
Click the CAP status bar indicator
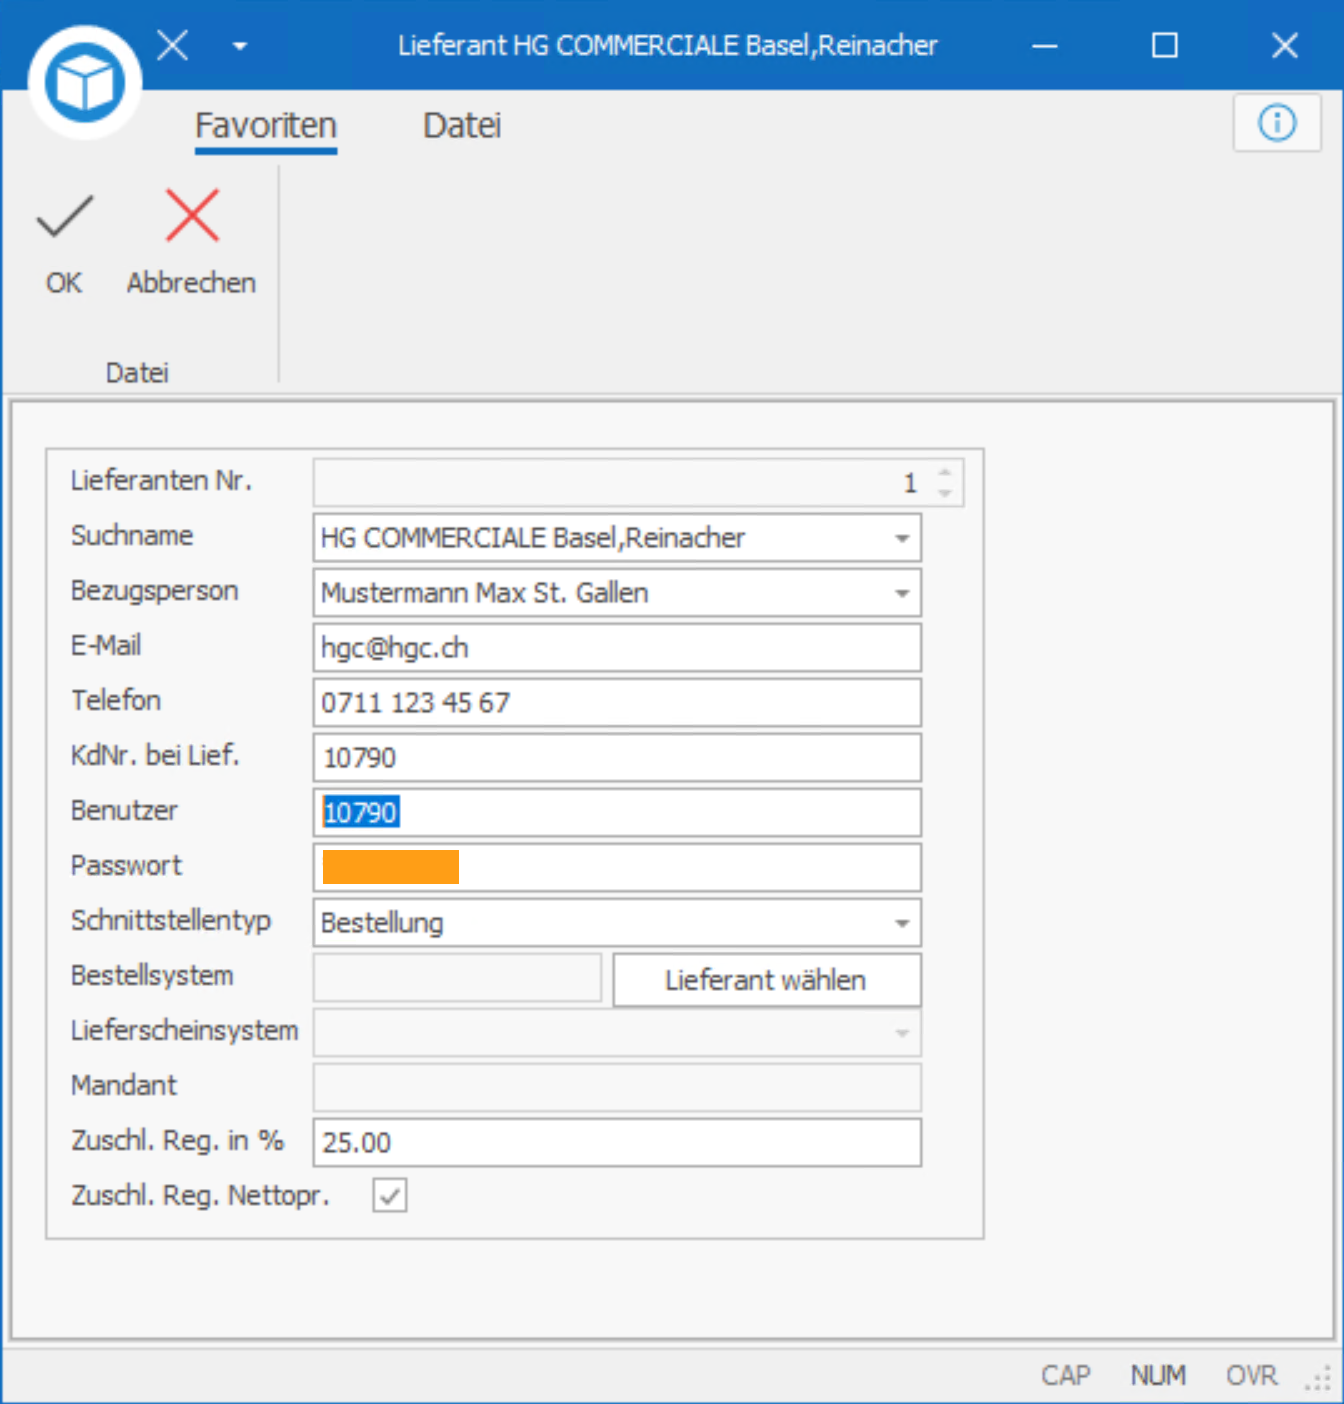tap(1065, 1376)
